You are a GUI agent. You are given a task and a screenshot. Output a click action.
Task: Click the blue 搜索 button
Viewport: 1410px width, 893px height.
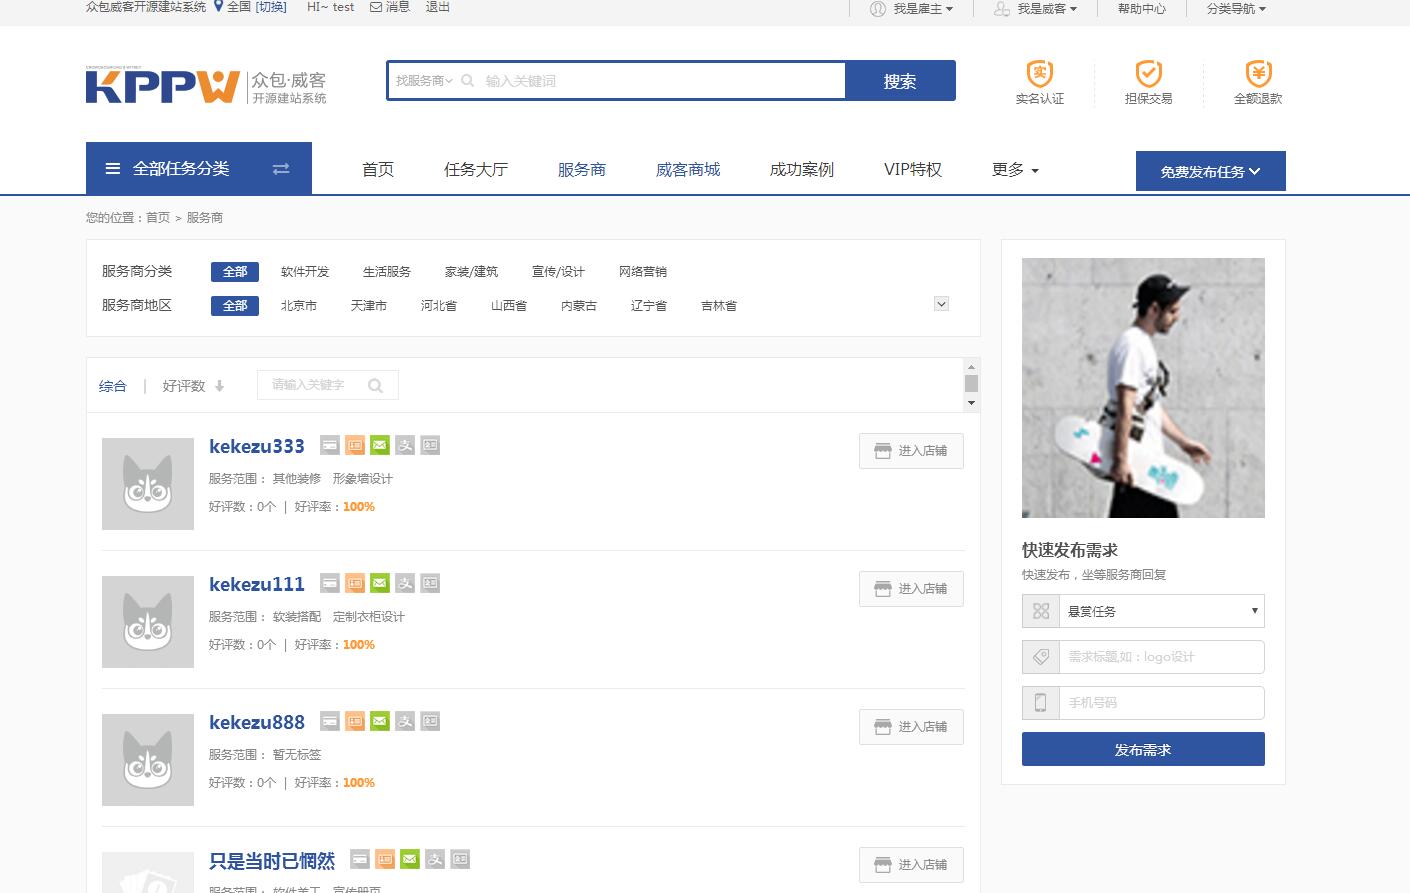coord(900,81)
